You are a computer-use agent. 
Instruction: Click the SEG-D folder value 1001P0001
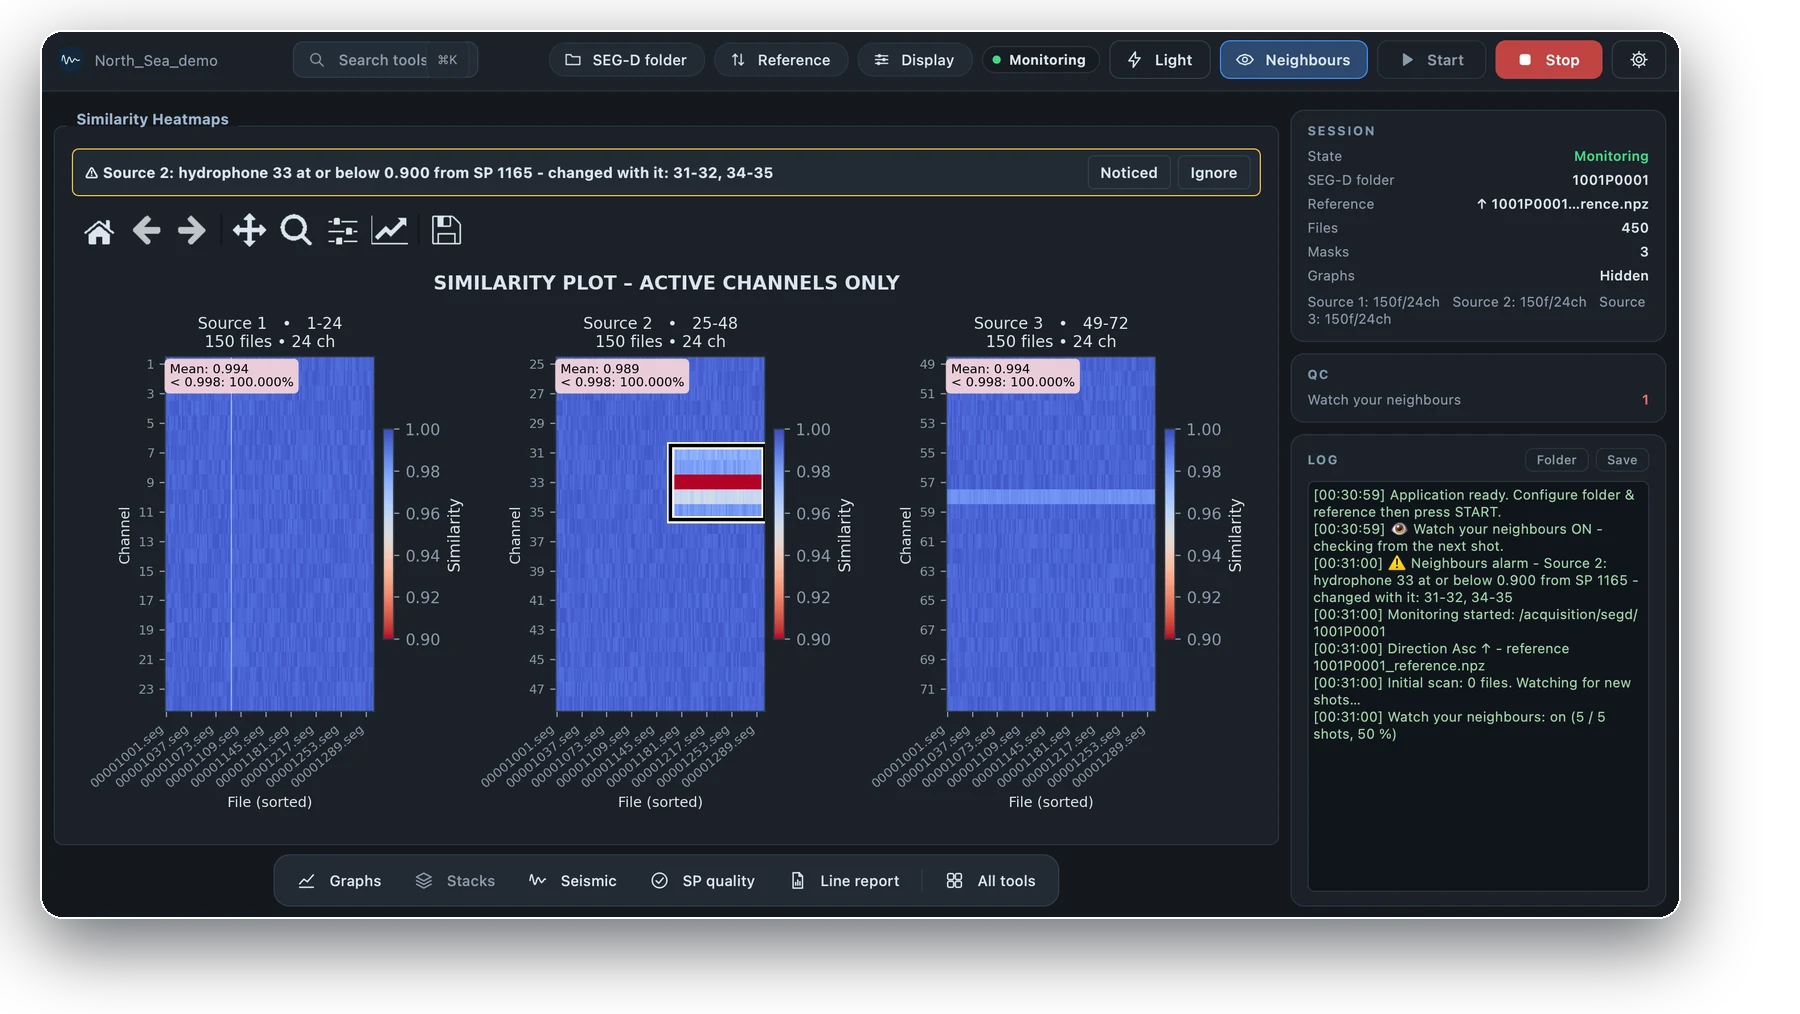[1610, 180]
